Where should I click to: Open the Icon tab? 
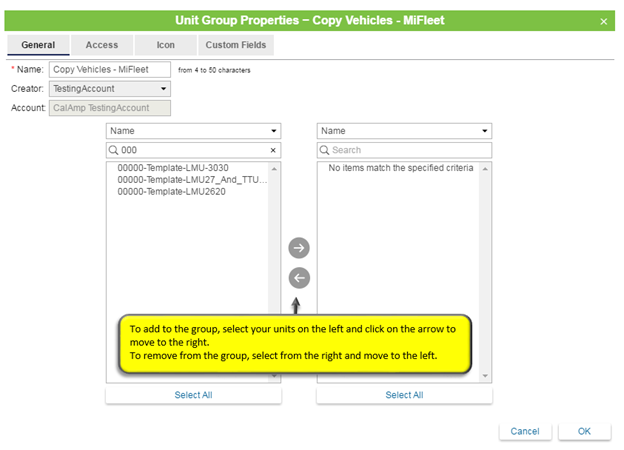click(x=165, y=45)
